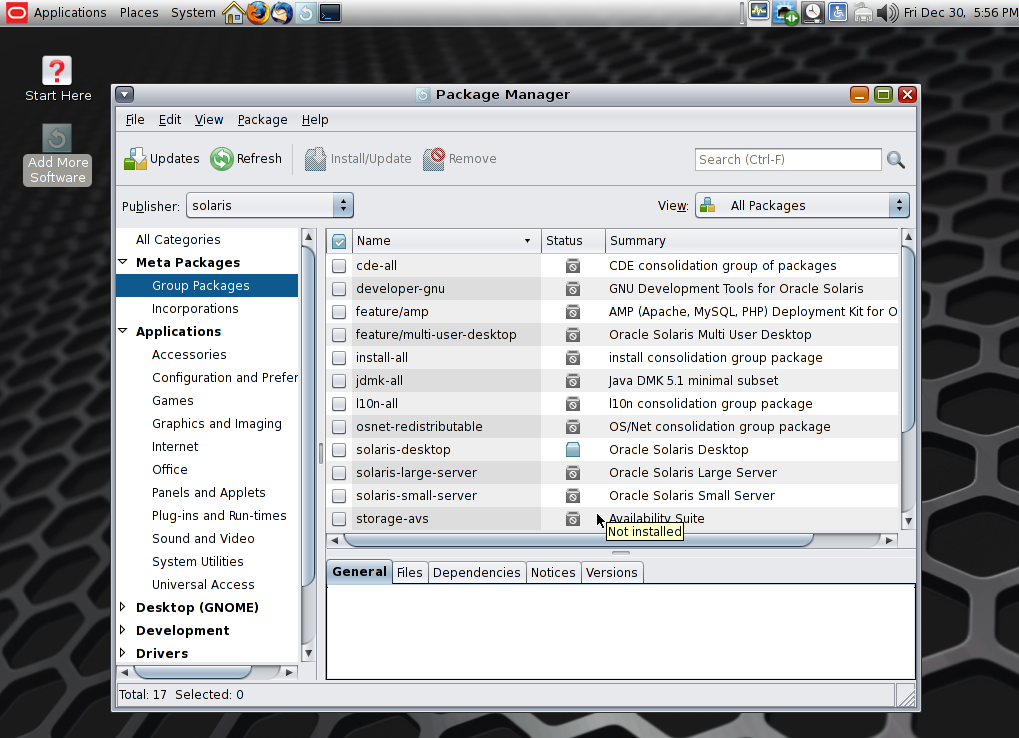Expand the Drivers category

[x=122, y=653]
